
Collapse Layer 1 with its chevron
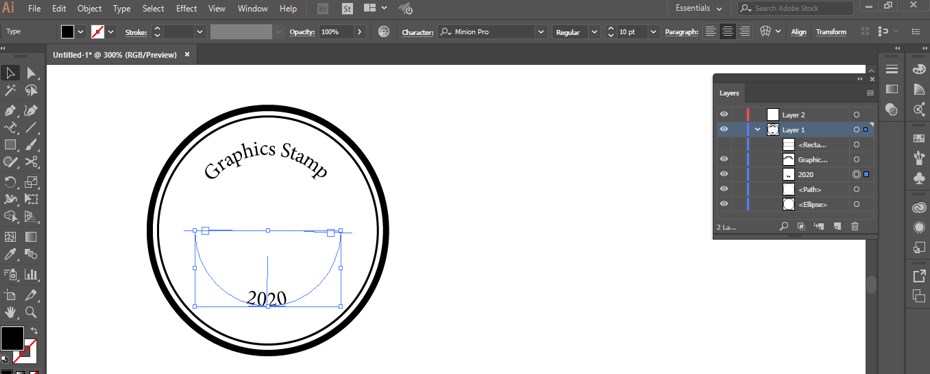tap(757, 129)
